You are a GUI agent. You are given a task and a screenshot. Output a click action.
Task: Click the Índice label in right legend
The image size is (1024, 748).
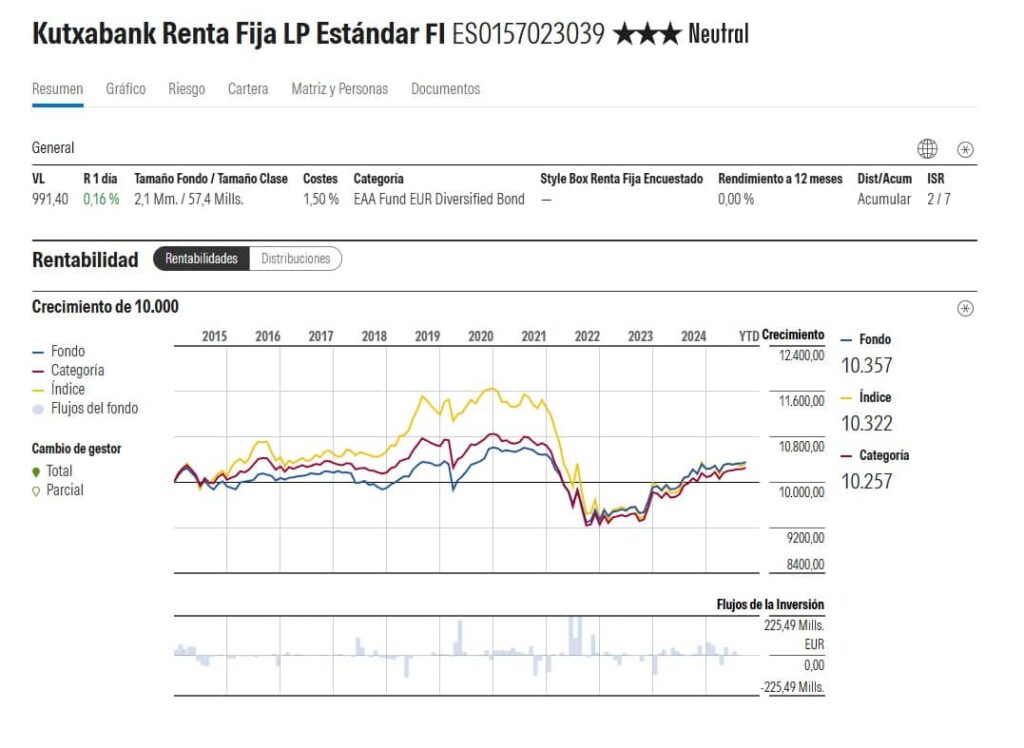874,397
